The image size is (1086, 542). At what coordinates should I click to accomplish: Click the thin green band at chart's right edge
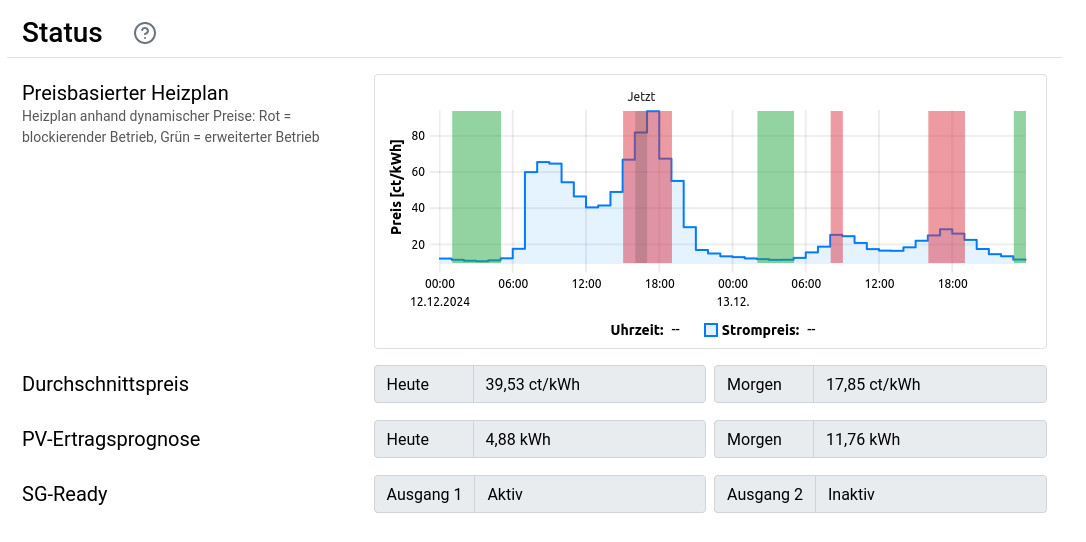[x=1019, y=186]
